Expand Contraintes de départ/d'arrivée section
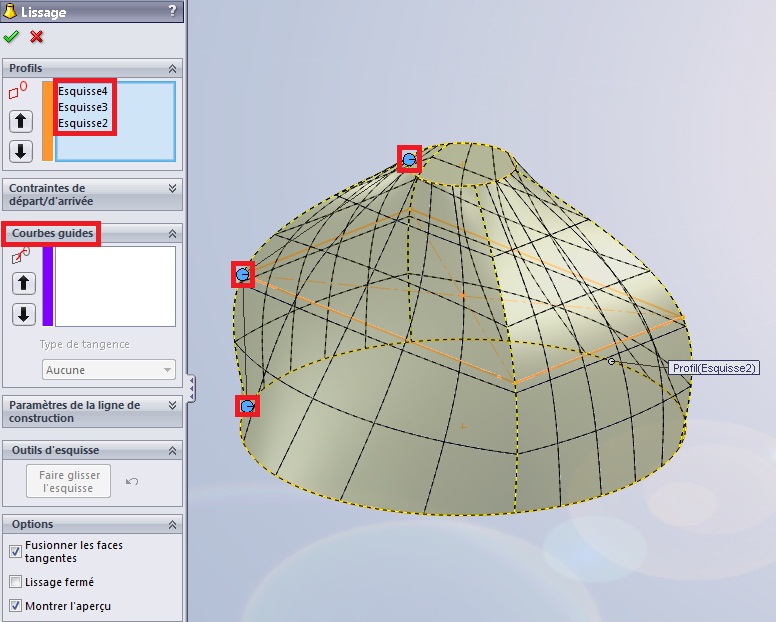776x622 pixels. 172,188
